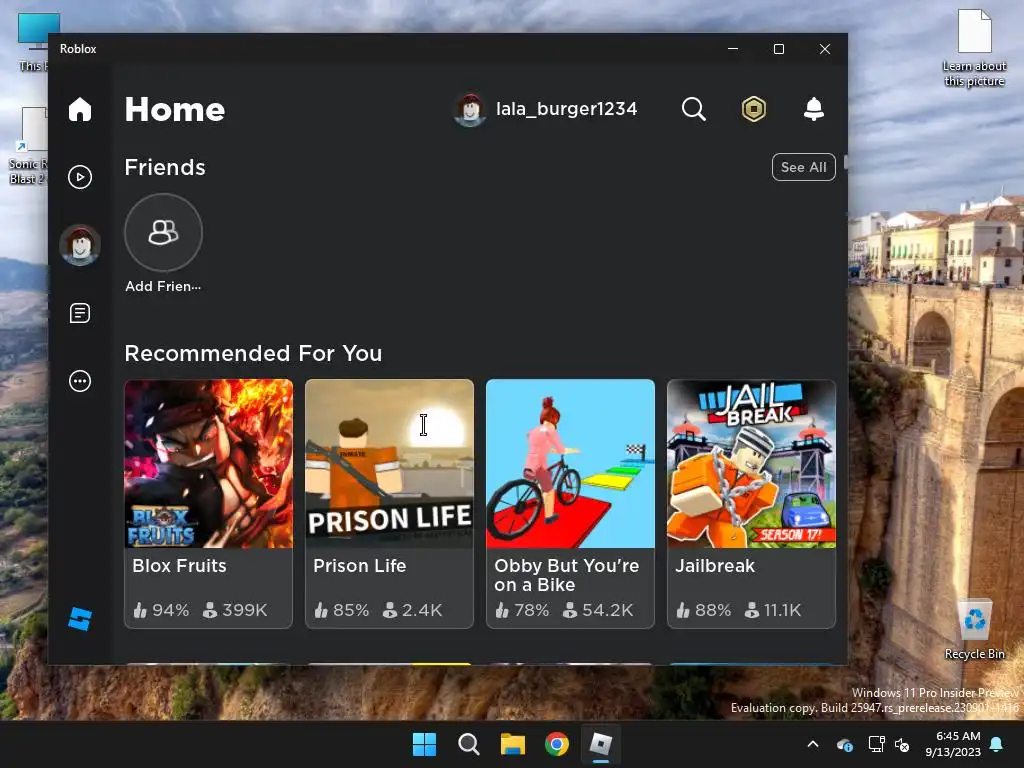Click the 2.4K player count

click(413, 610)
